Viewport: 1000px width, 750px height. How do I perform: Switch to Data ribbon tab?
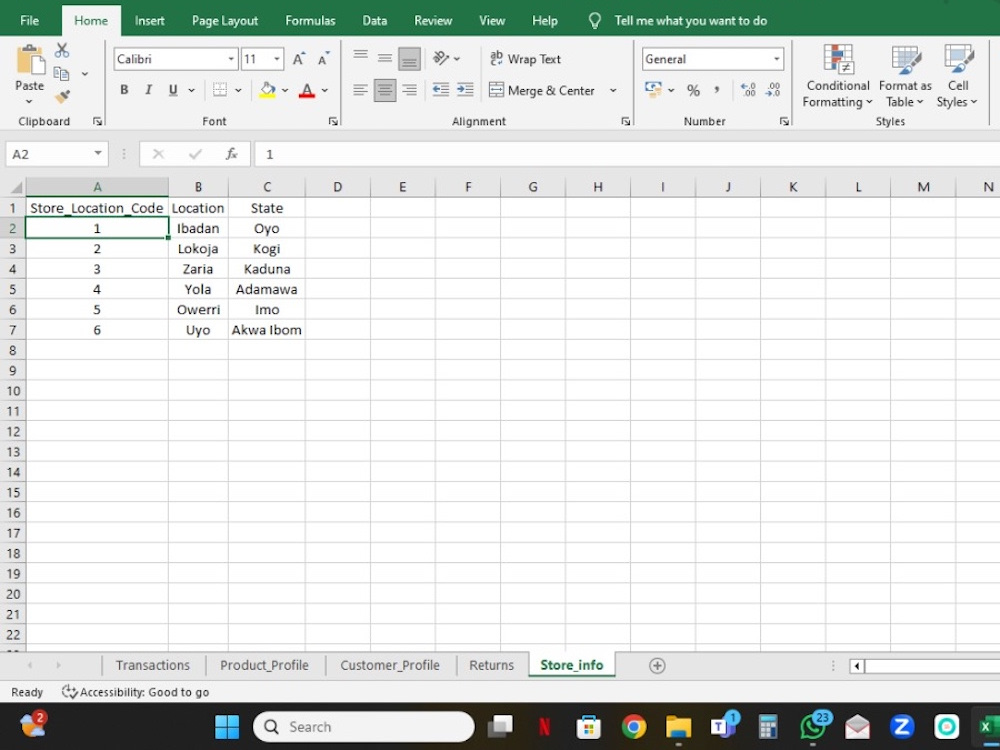click(374, 20)
